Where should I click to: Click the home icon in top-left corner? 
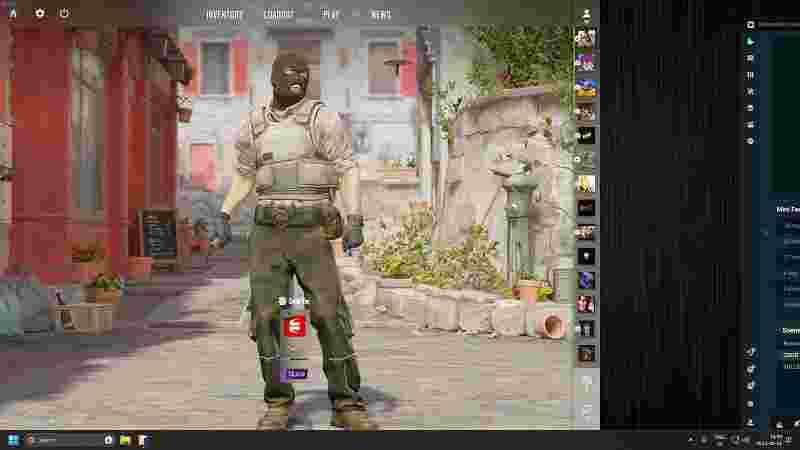pyautogui.click(x=13, y=13)
